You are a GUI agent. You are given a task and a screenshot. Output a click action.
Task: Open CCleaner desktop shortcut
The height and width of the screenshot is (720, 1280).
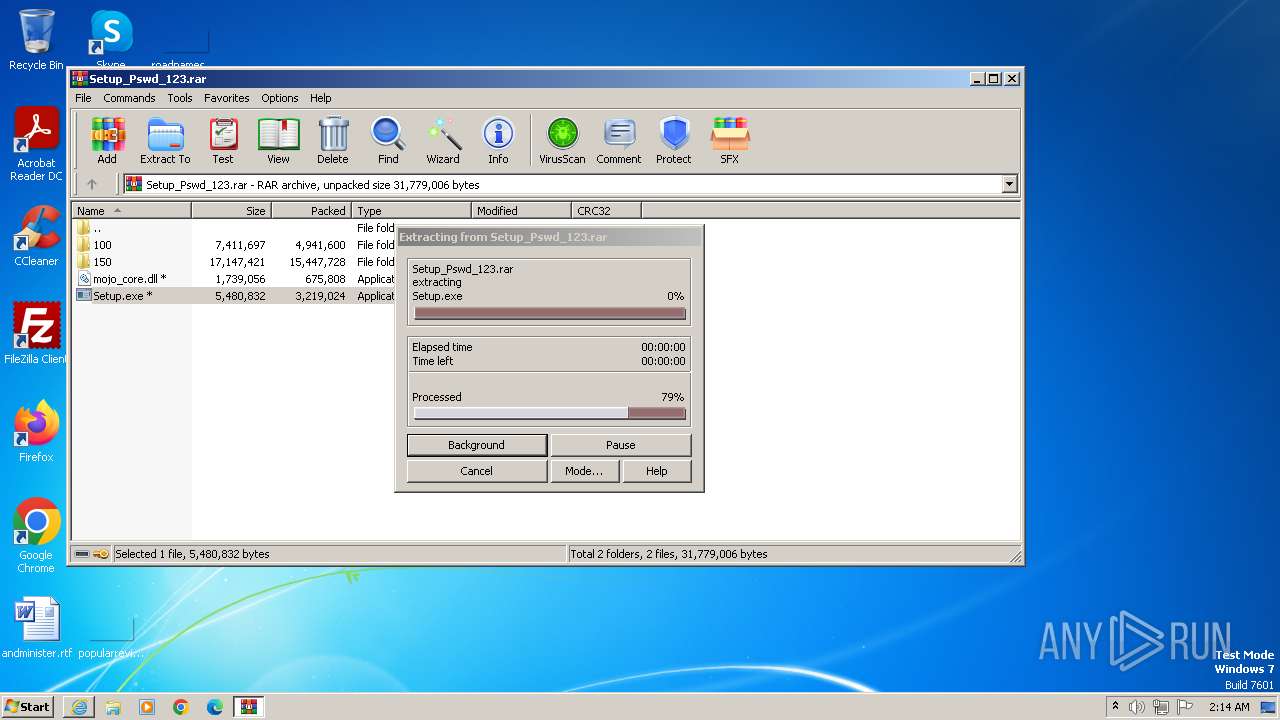36,236
